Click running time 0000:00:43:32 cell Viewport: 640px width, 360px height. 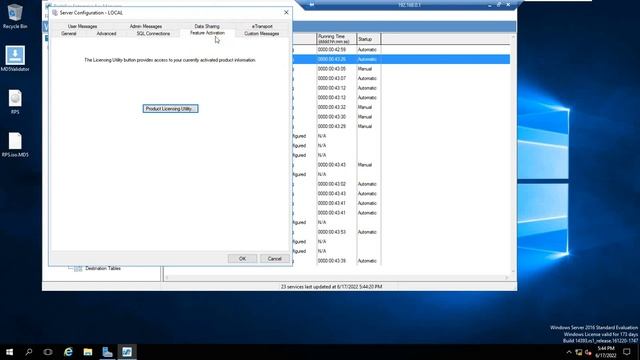(x=331, y=107)
